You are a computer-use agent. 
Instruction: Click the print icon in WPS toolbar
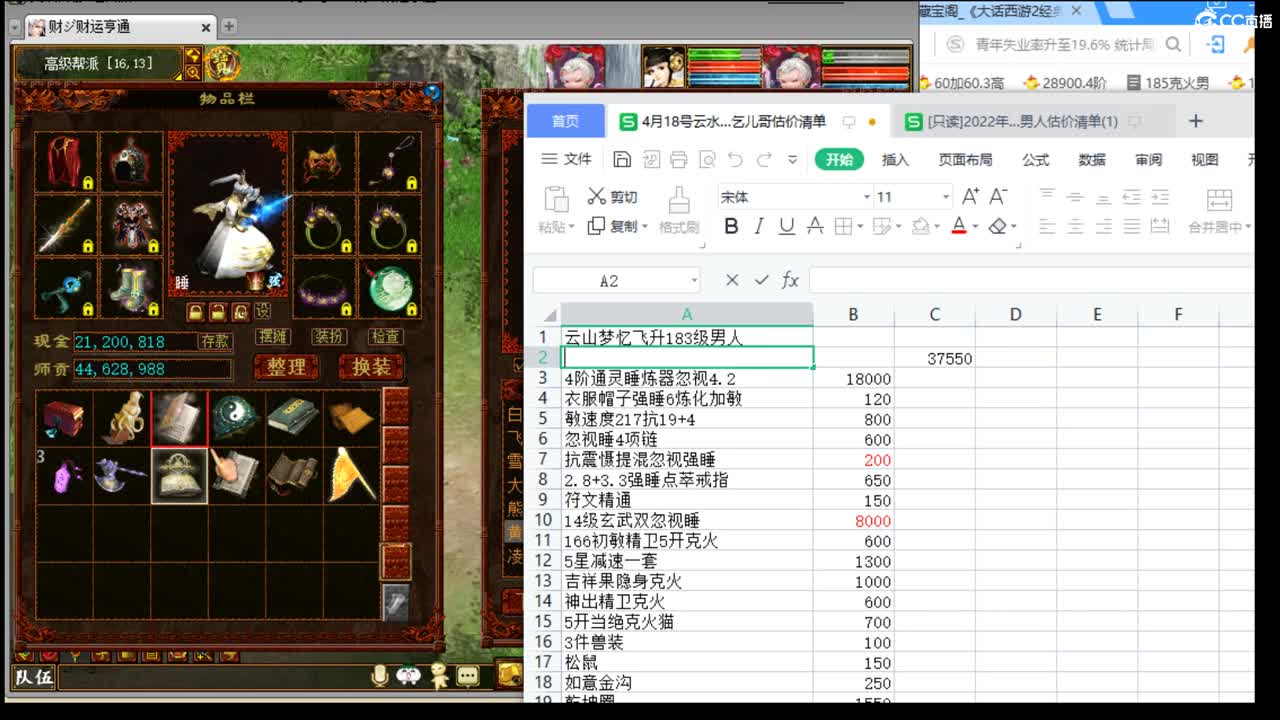(679, 159)
